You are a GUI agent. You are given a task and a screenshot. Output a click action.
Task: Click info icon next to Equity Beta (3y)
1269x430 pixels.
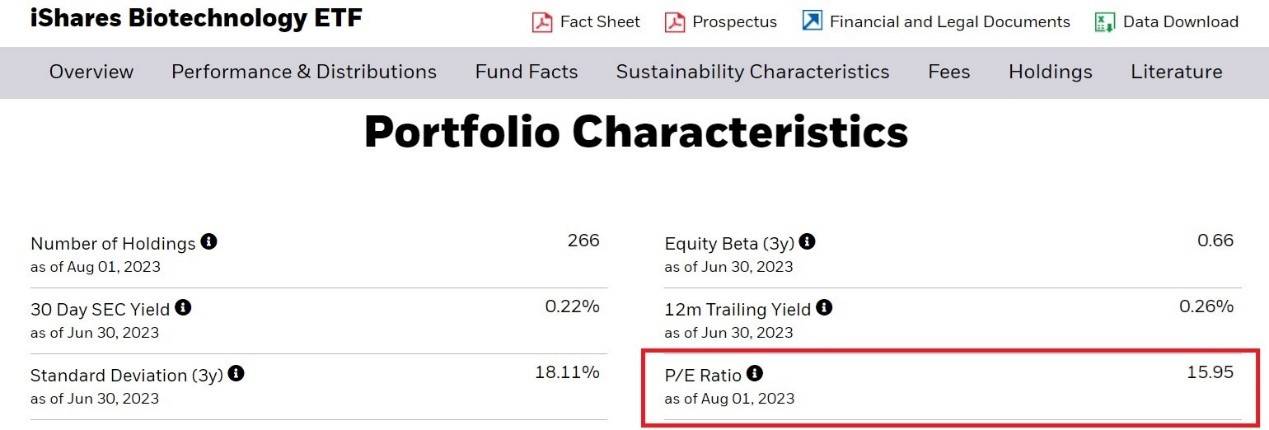tap(807, 242)
